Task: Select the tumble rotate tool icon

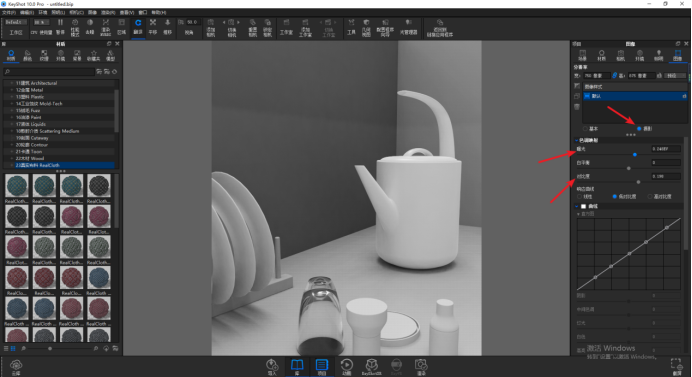Action: [x=138, y=23]
